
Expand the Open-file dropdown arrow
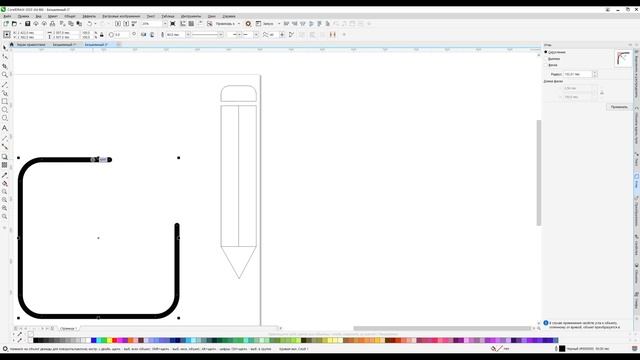coord(20,24)
